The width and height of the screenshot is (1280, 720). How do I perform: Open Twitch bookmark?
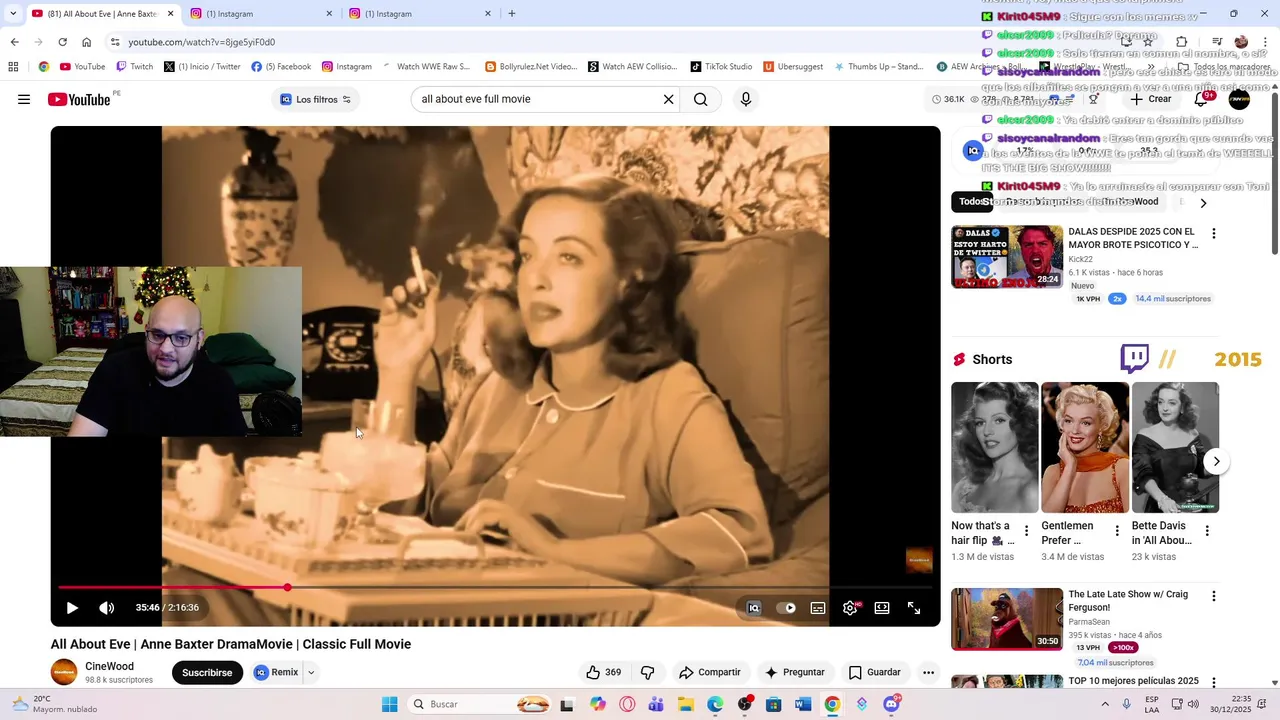pyautogui.click(x=135, y=67)
